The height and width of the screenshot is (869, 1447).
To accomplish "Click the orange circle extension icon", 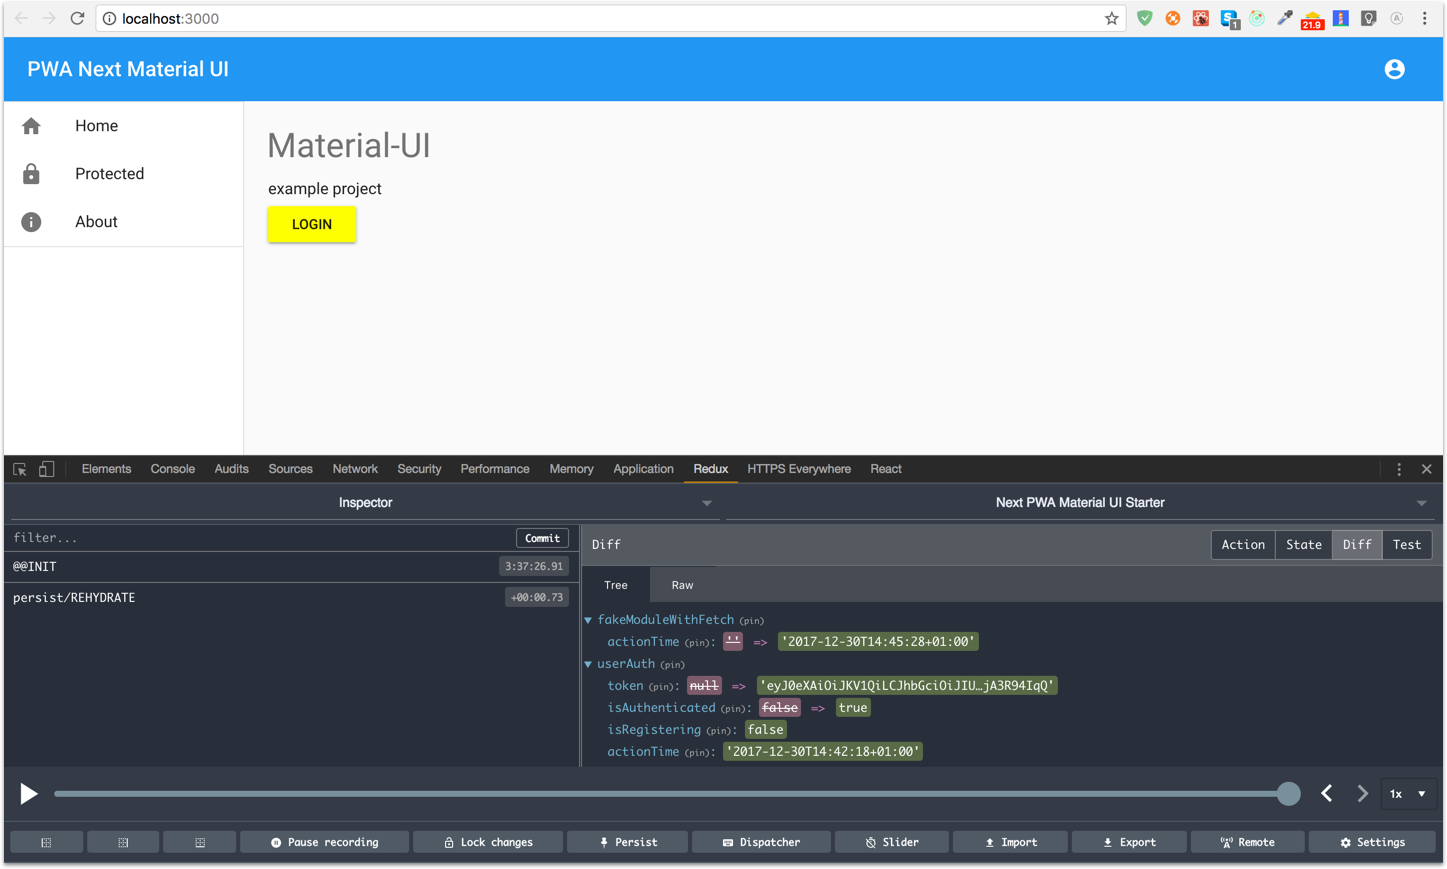I will (x=1173, y=18).
